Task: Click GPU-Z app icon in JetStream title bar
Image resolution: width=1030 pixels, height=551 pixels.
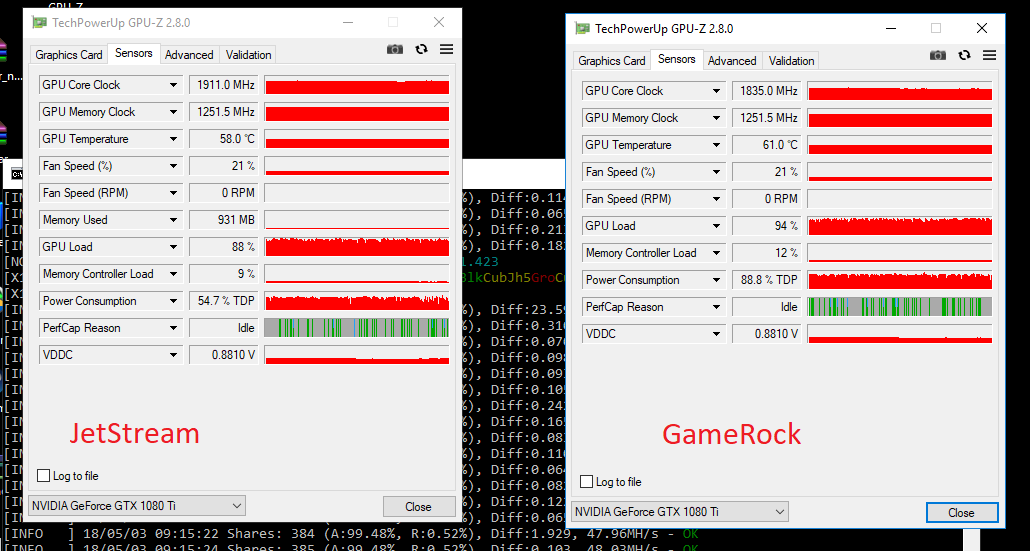Action: point(39,22)
